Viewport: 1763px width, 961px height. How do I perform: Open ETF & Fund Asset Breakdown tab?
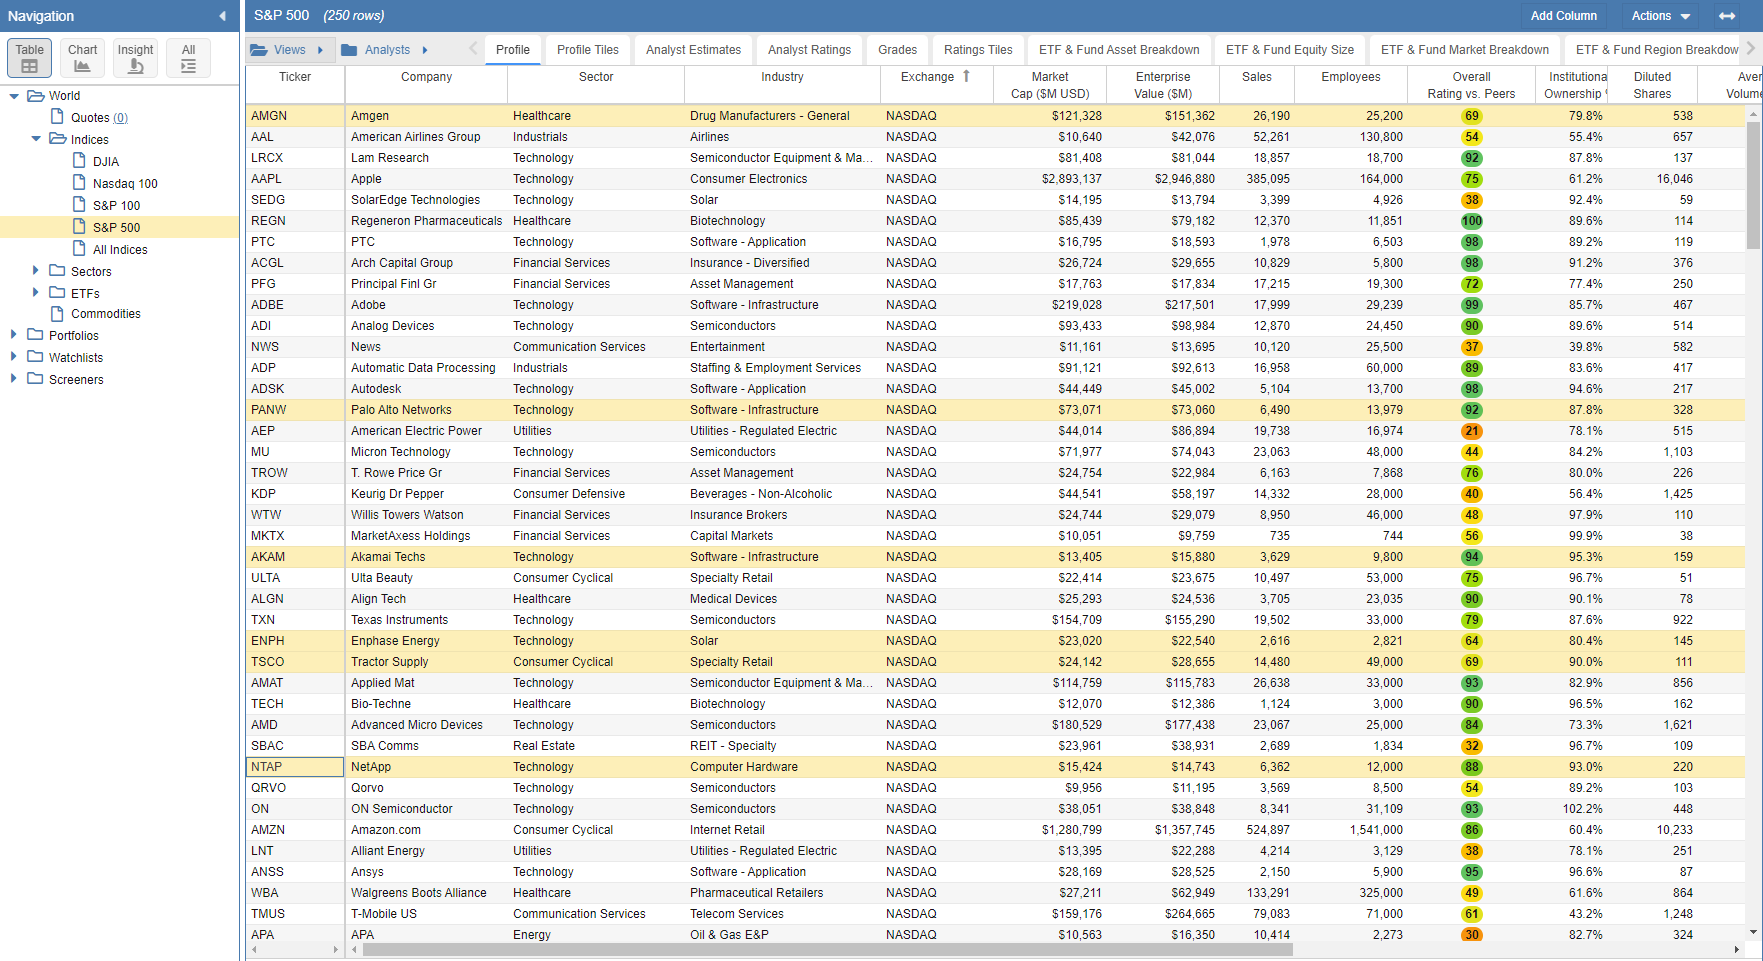1119,50
